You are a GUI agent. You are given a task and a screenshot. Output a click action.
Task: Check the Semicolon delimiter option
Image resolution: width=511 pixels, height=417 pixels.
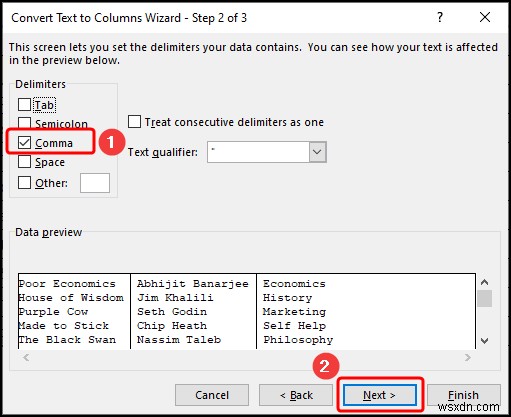(24, 122)
